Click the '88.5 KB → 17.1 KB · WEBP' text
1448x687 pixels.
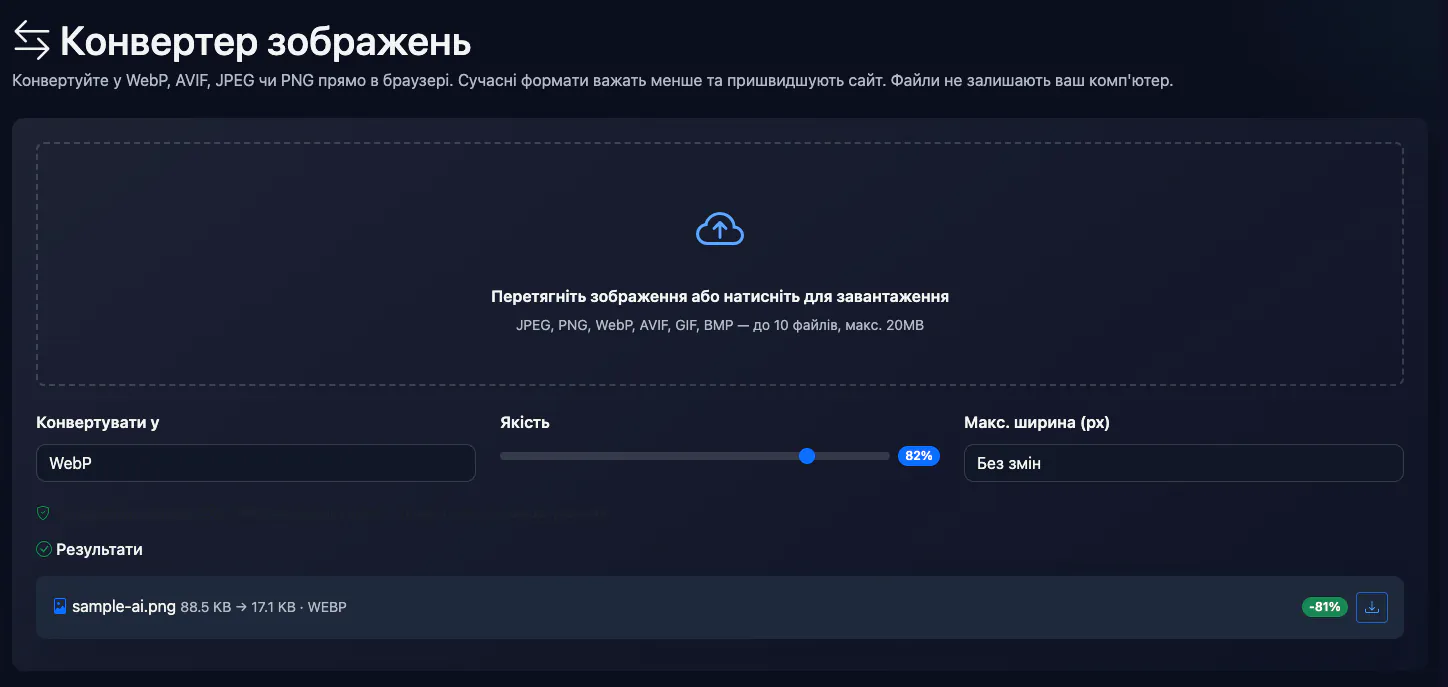pos(264,607)
